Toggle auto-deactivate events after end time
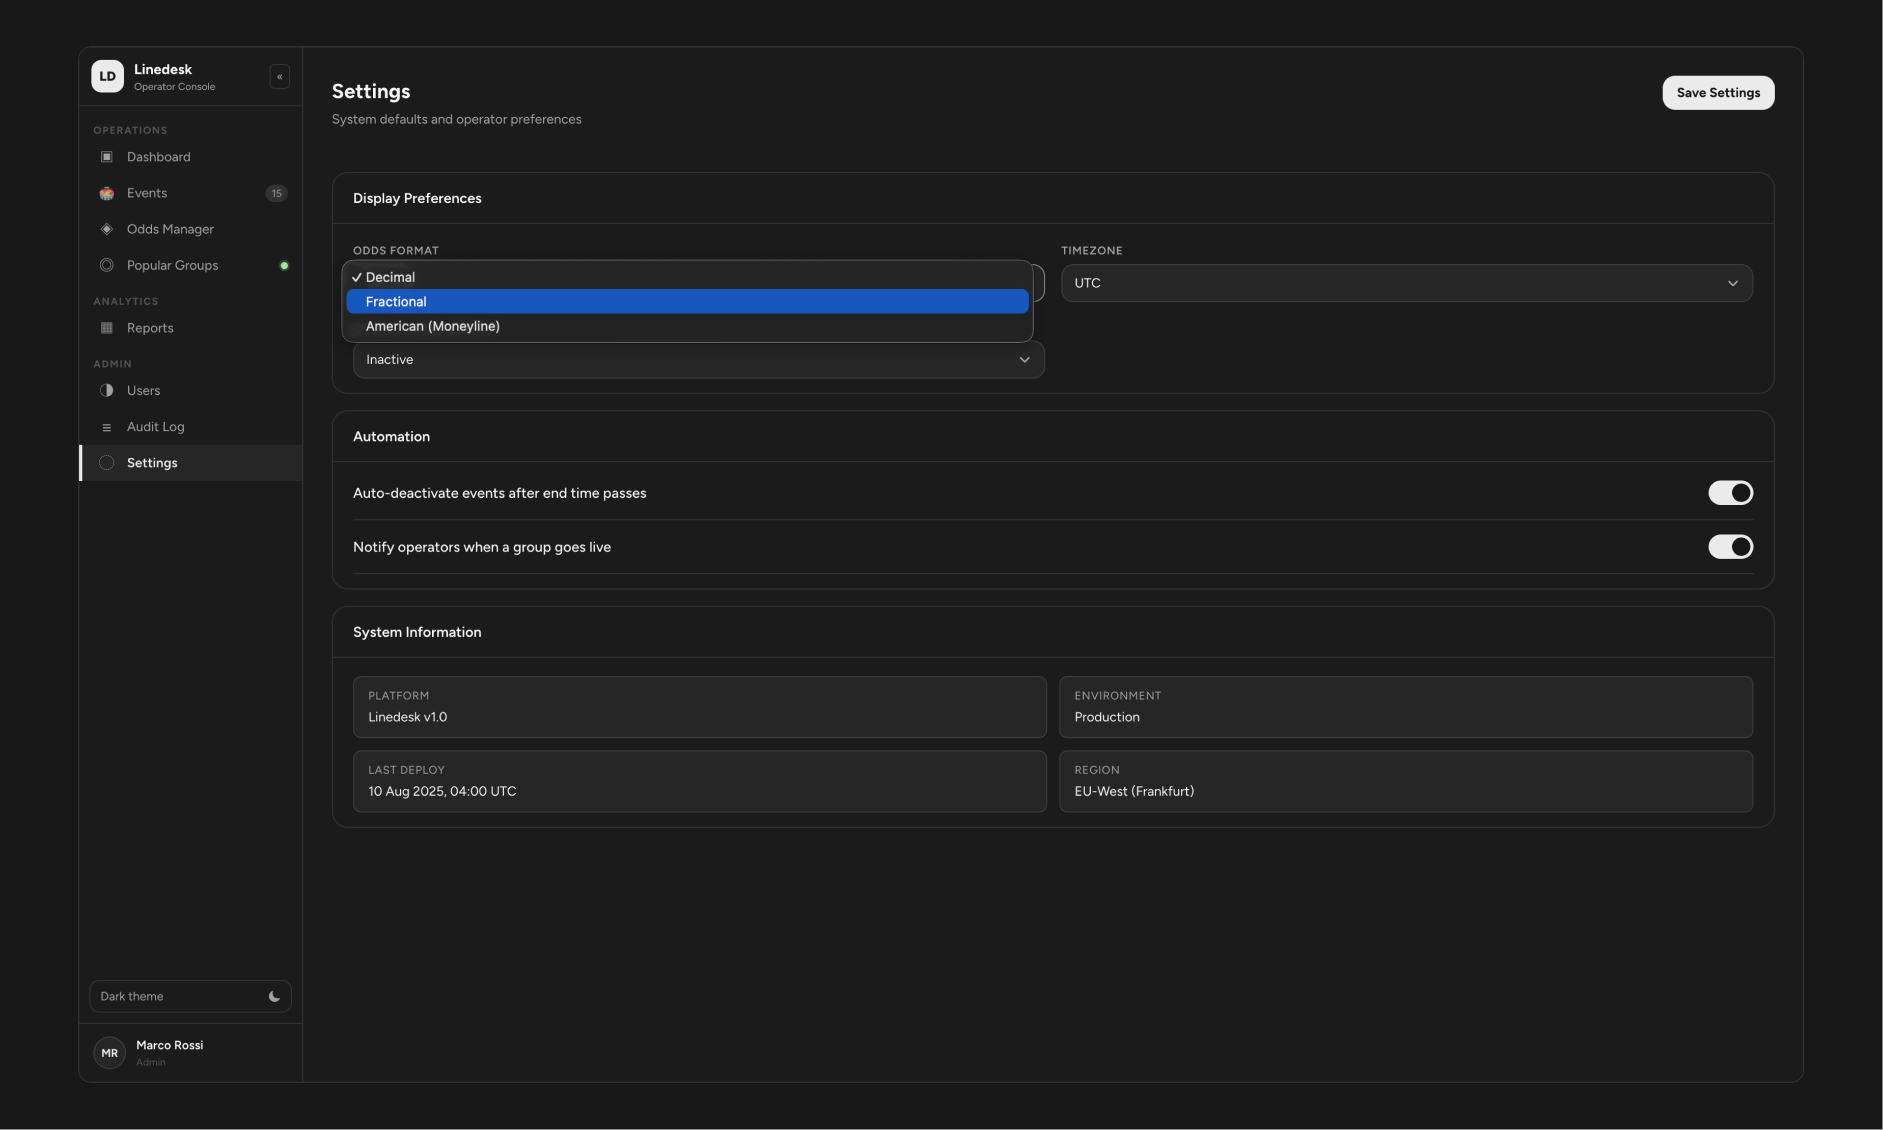1883x1130 pixels. [1730, 493]
